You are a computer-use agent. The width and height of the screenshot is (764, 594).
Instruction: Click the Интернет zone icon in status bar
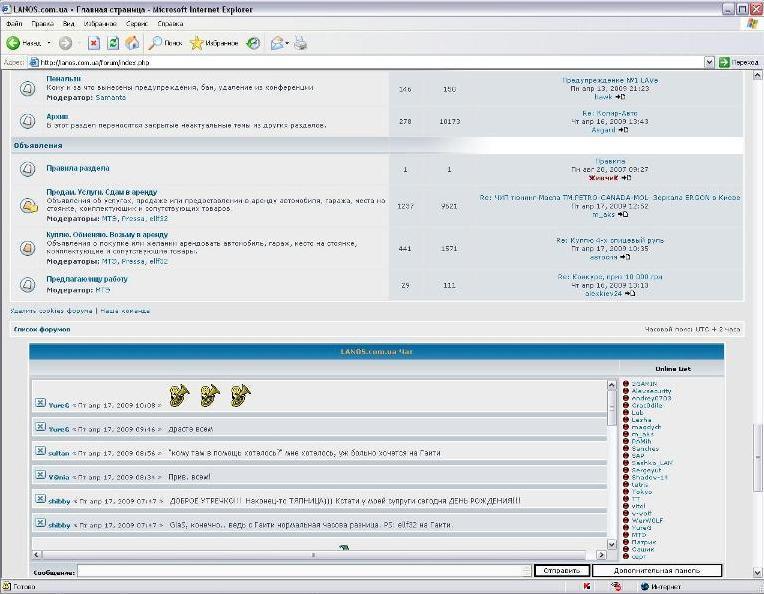click(x=645, y=587)
